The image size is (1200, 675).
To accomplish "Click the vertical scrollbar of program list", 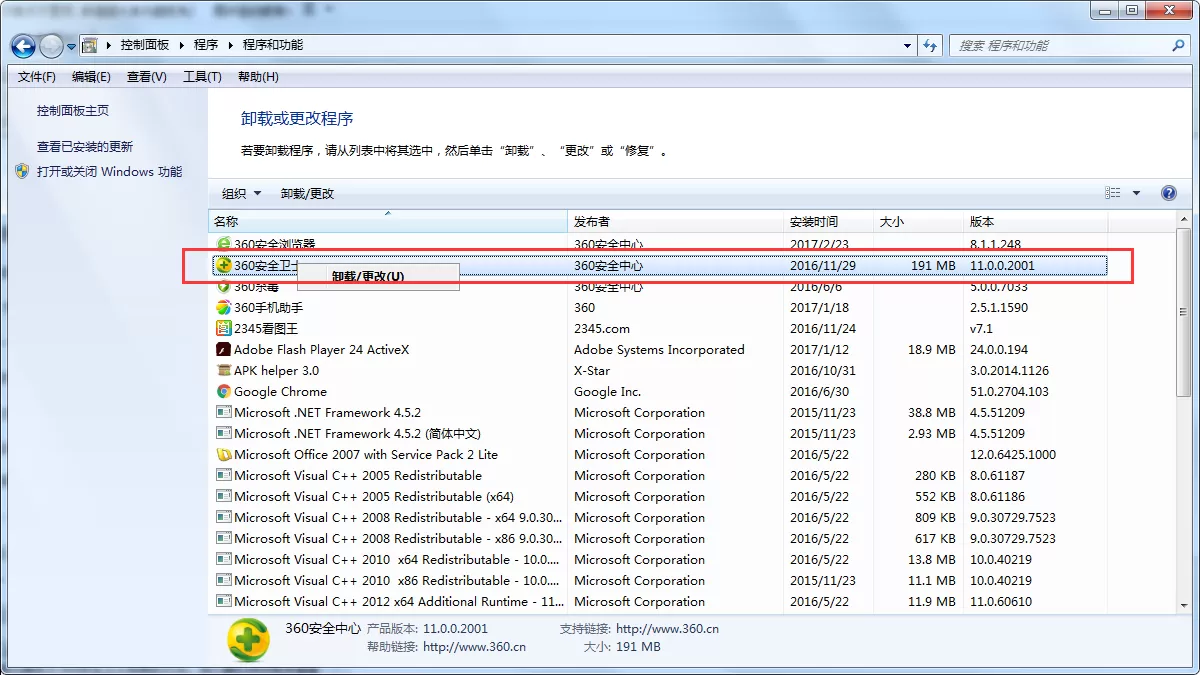I will (x=1184, y=410).
